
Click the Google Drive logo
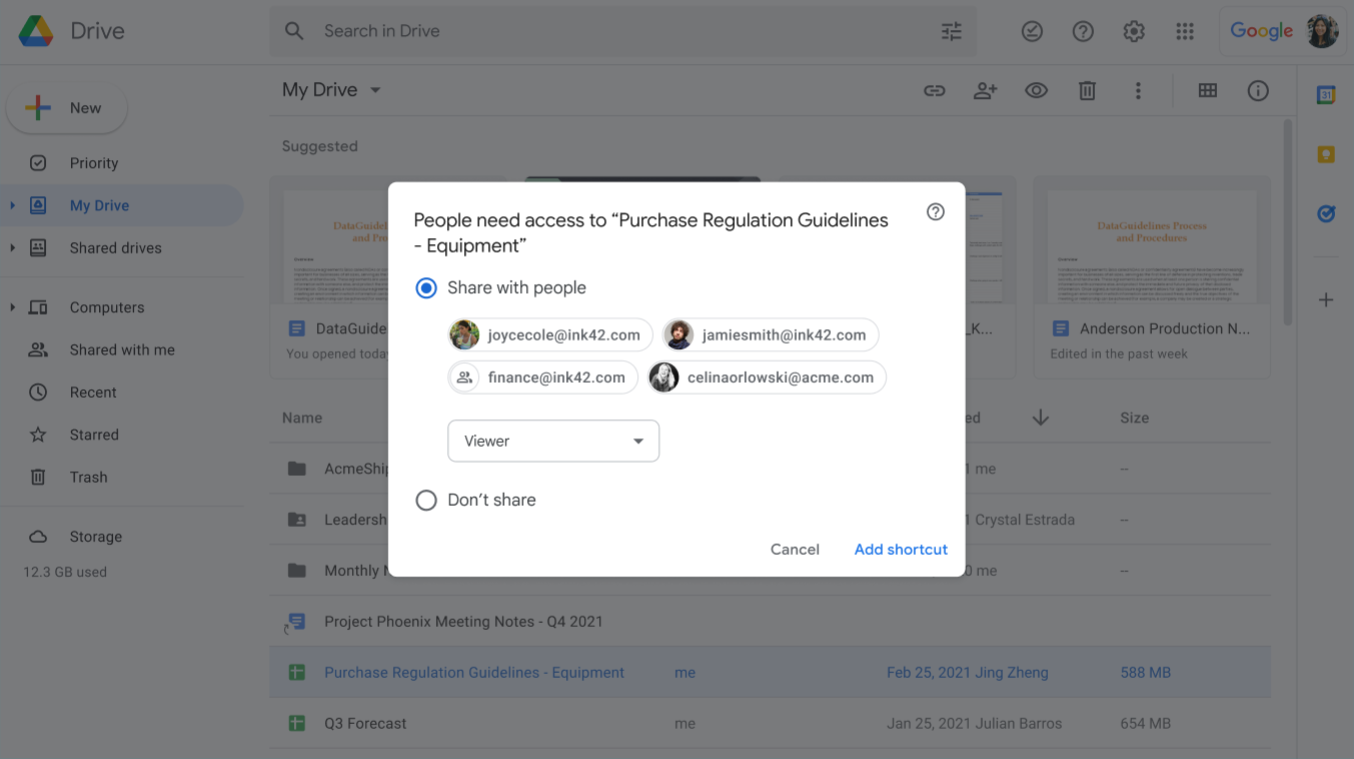[x=36, y=31]
